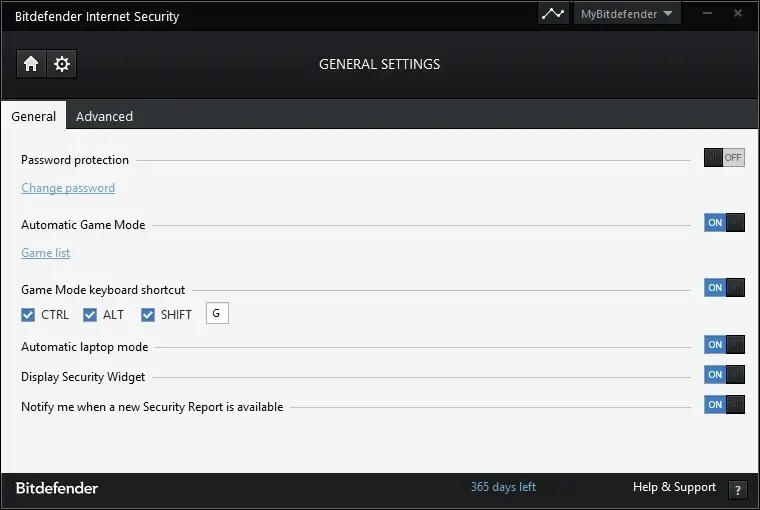This screenshot has width=760, height=510.
Task: Expand the MyBitdefender dropdown
Action: coord(627,14)
